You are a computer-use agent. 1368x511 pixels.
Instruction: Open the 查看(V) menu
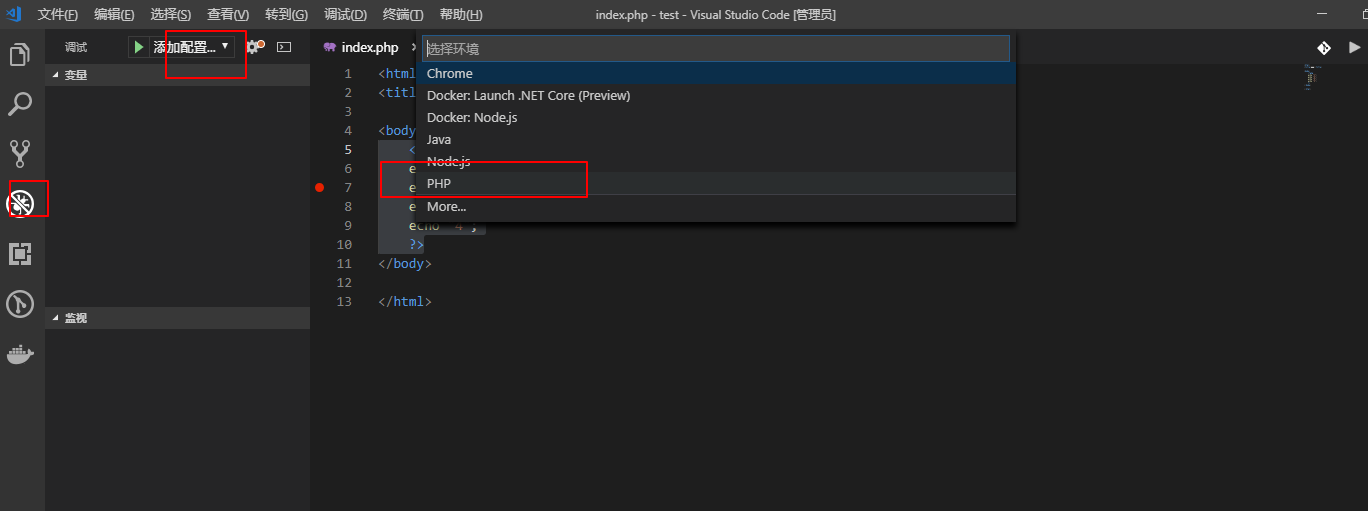[x=228, y=15]
